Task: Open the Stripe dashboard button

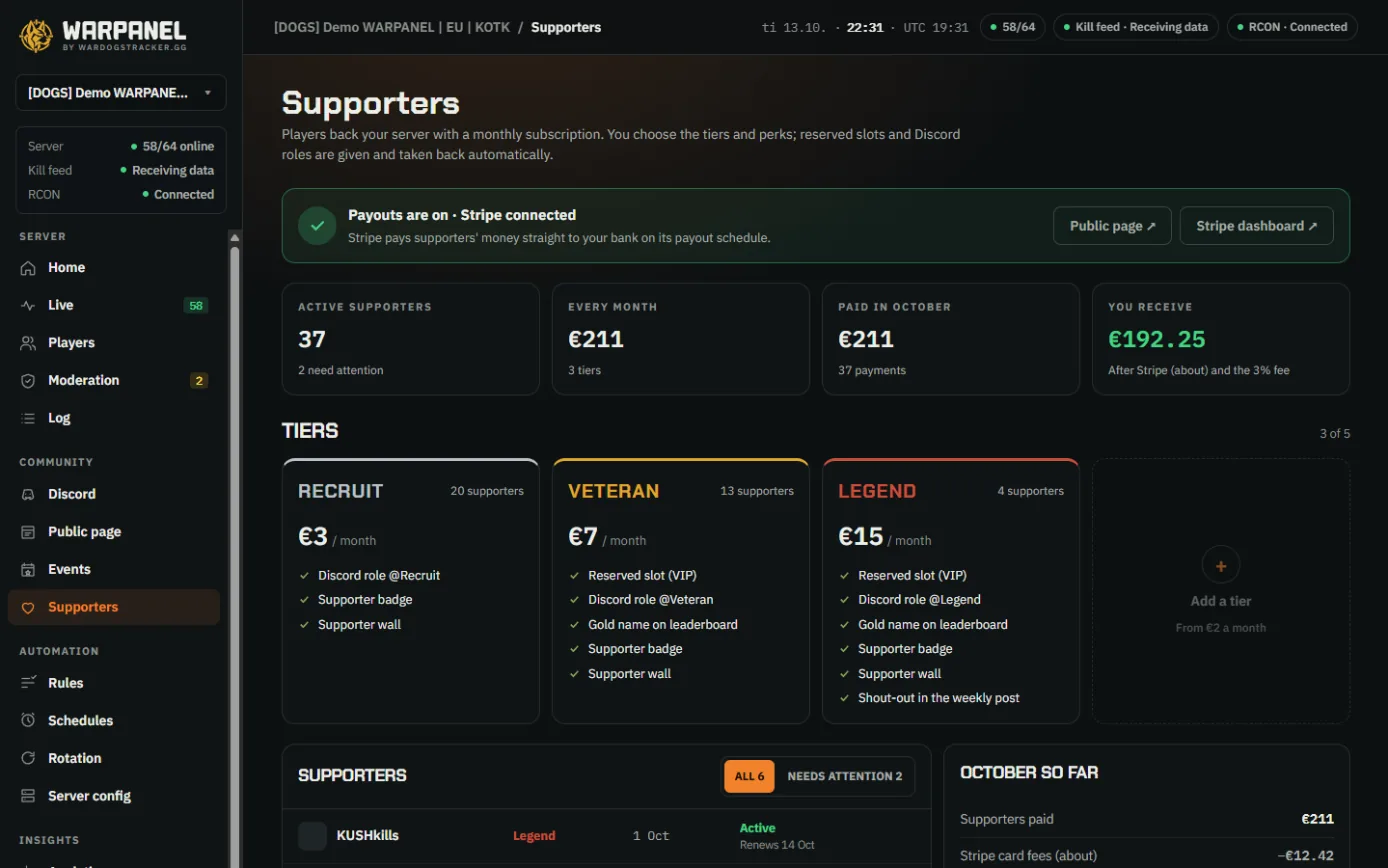Action: (1257, 226)
